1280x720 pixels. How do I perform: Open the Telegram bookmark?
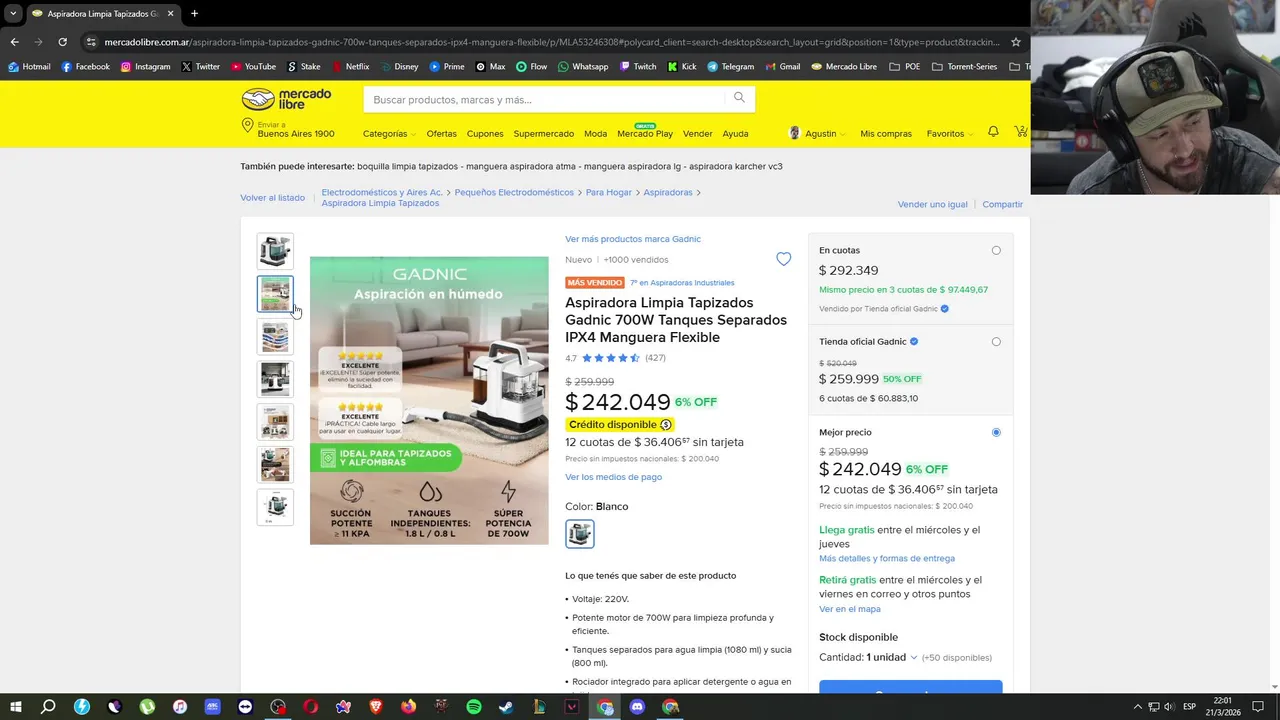coord(731,67)
